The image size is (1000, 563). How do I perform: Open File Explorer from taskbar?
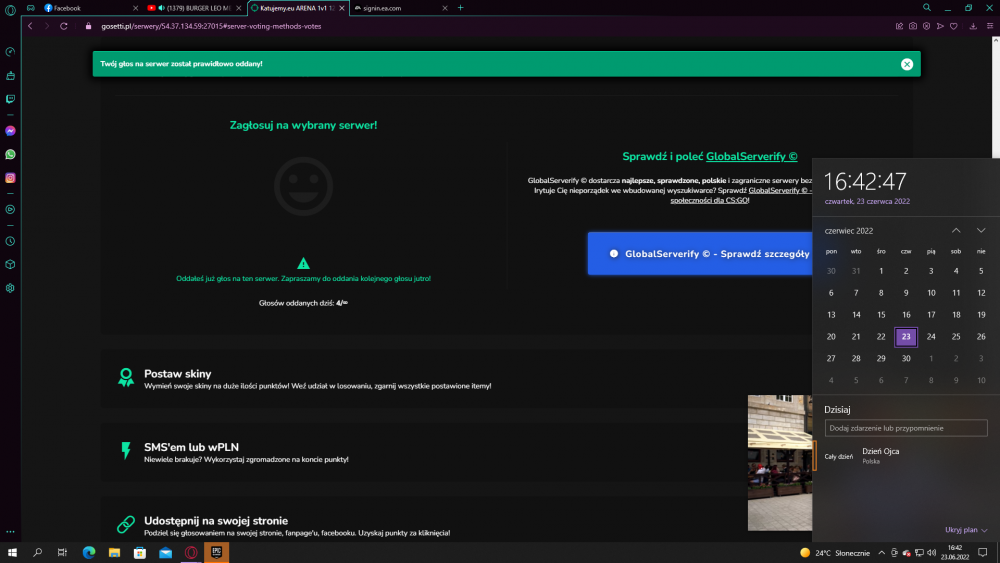pos(114,553)
